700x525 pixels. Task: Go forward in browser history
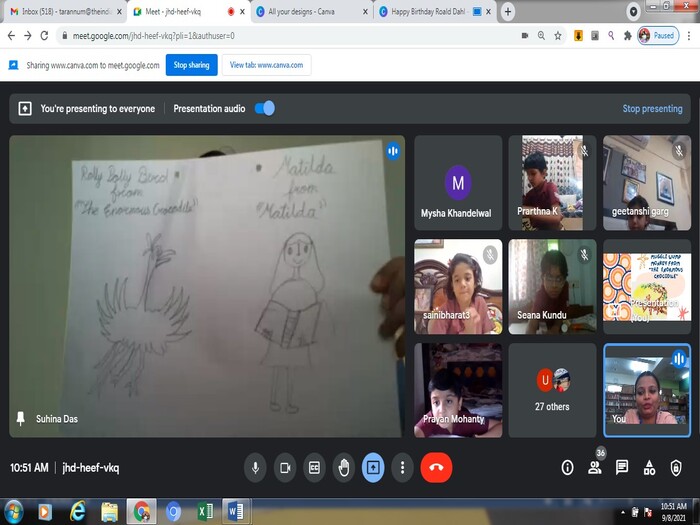(28, 36)
